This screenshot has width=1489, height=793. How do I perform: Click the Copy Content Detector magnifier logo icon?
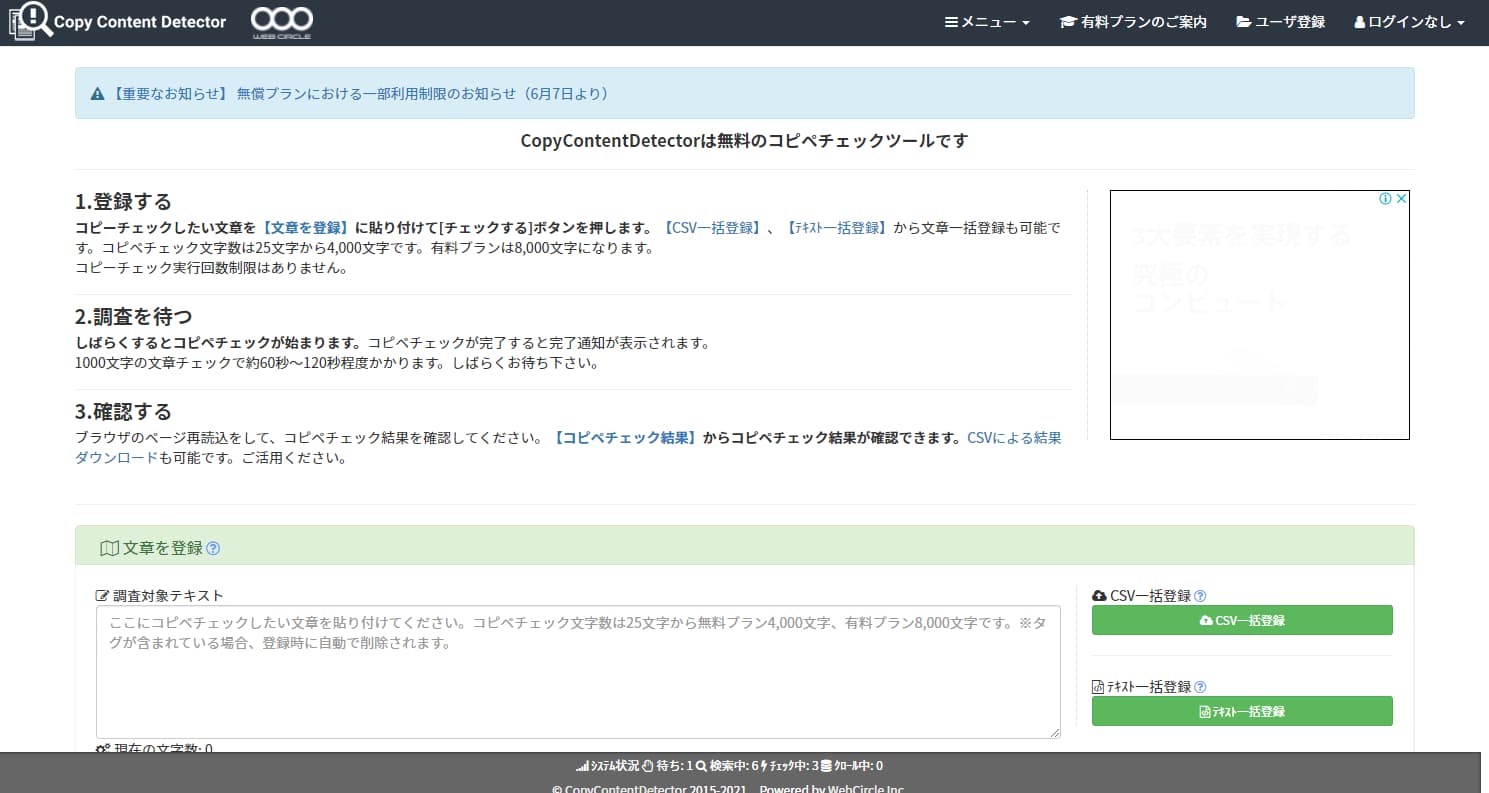point(30,20)
